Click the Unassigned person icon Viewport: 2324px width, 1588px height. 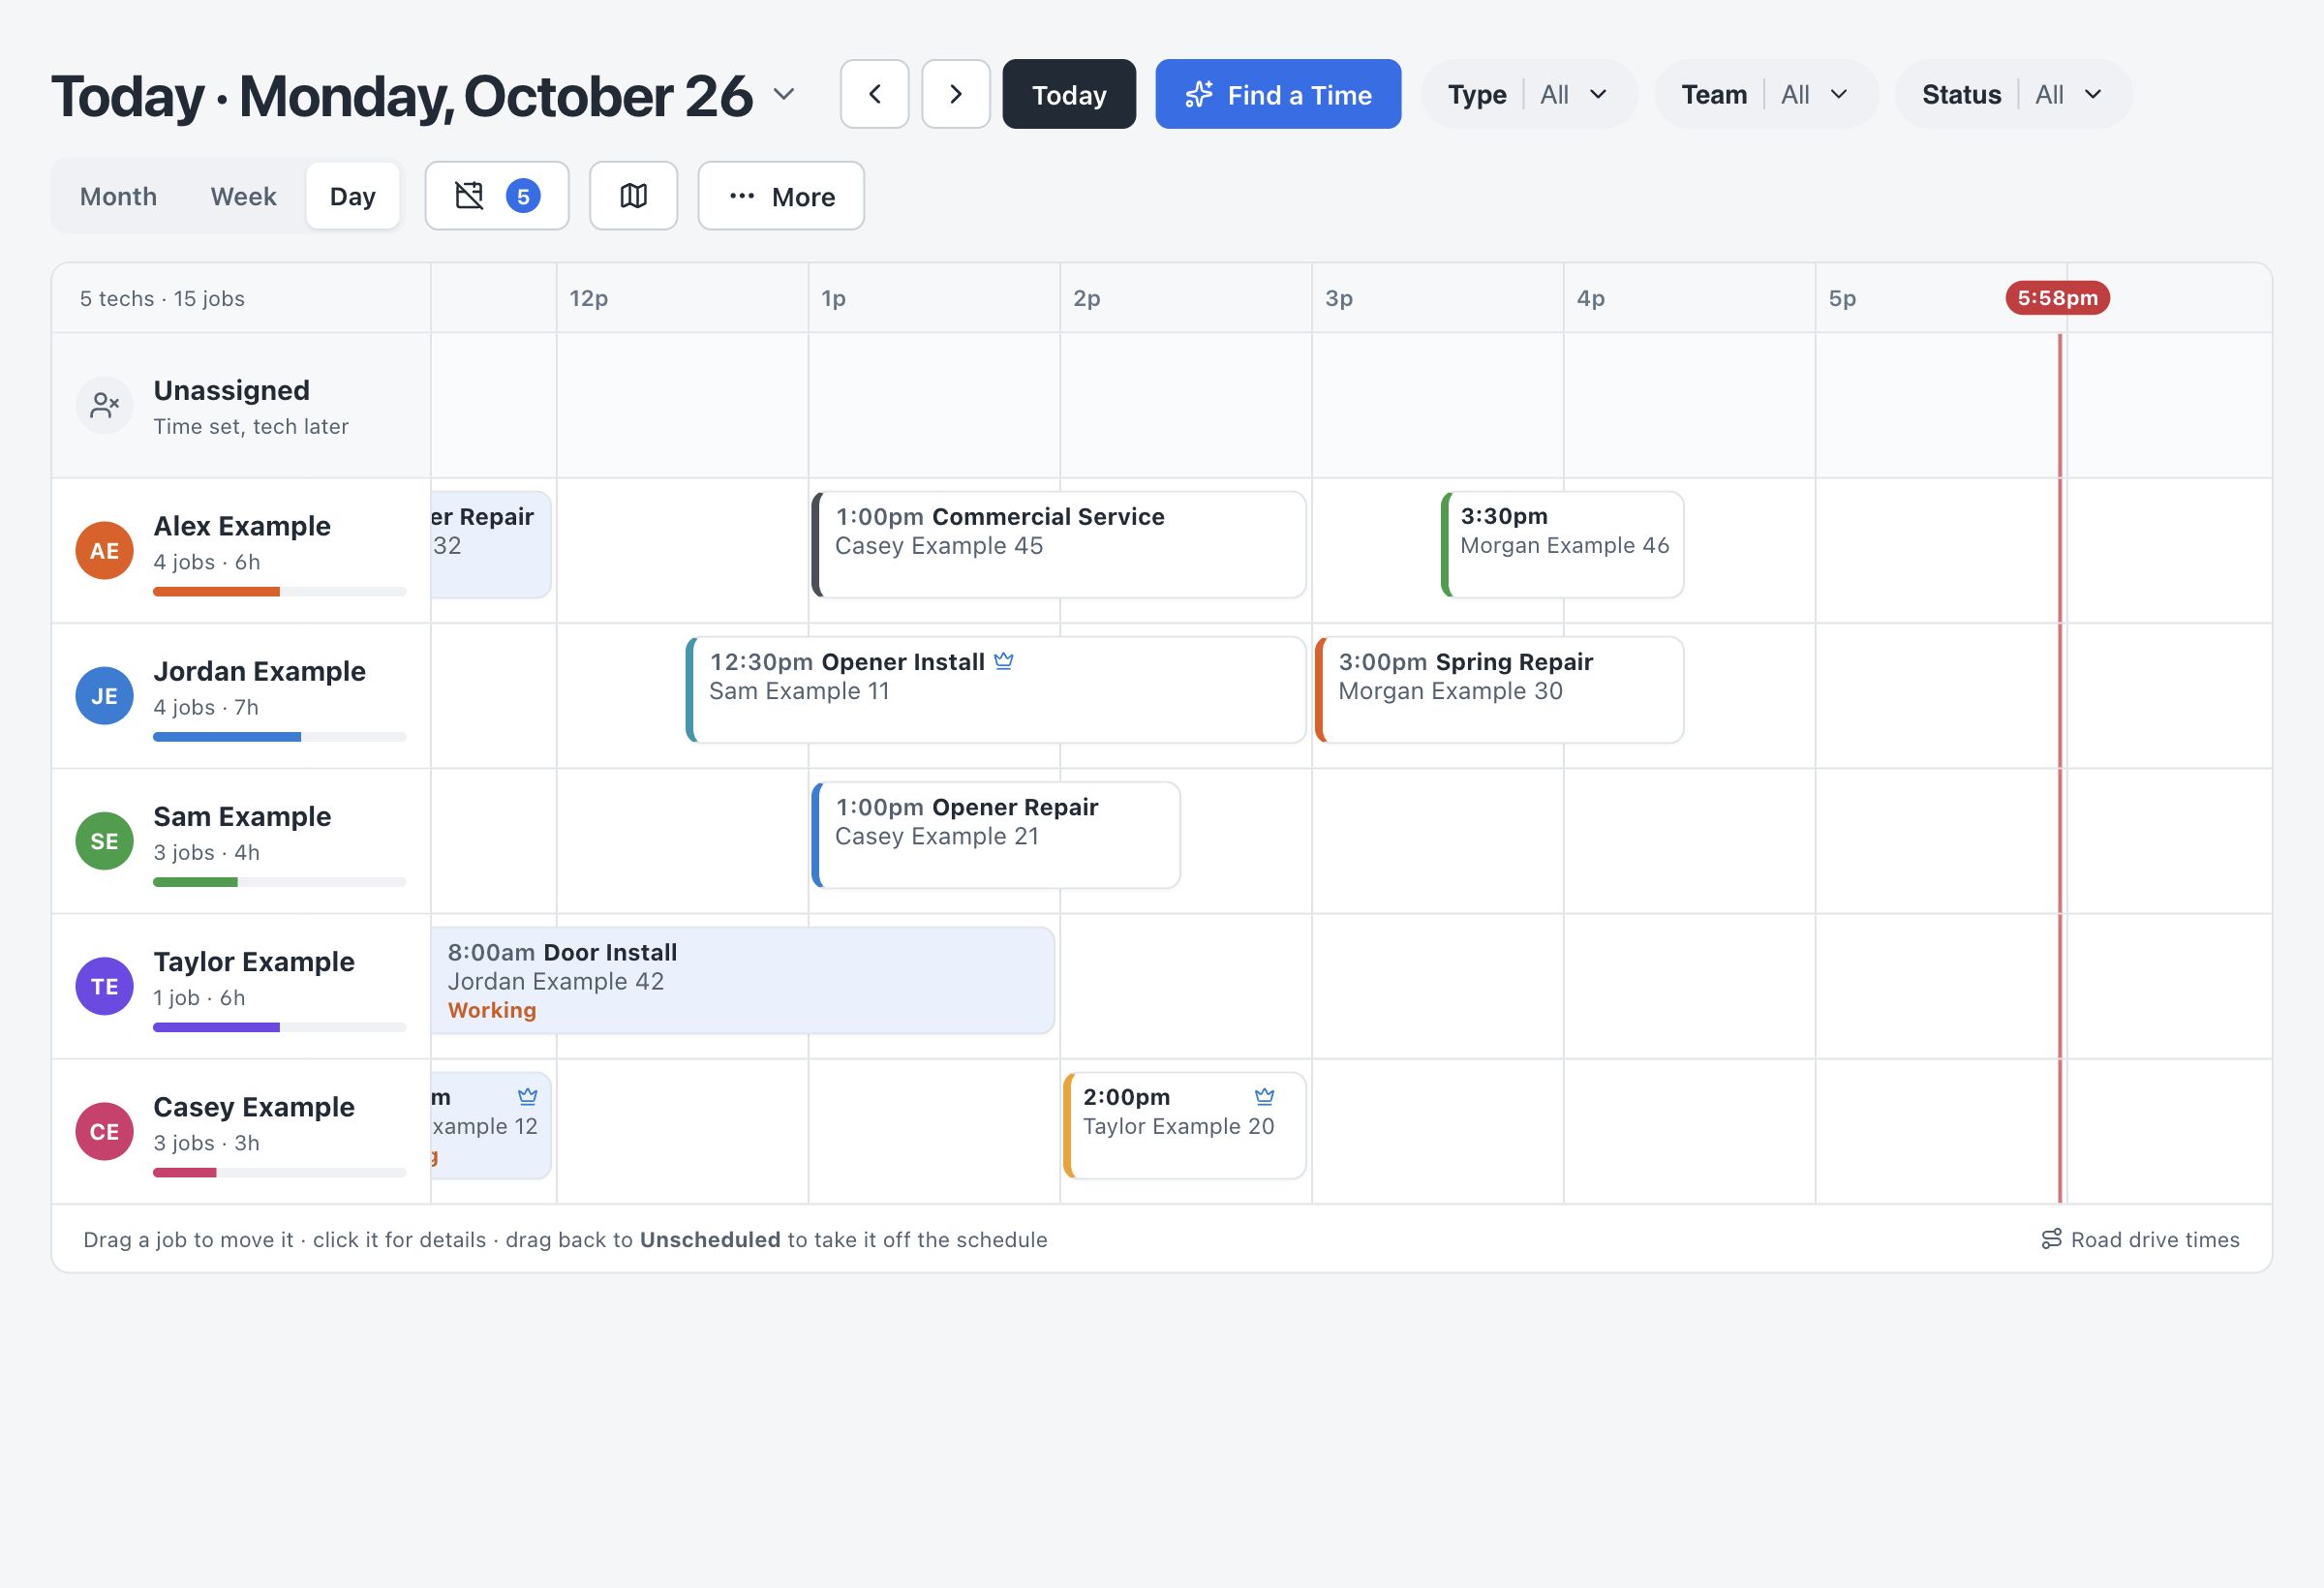click(x=104, y=405)
